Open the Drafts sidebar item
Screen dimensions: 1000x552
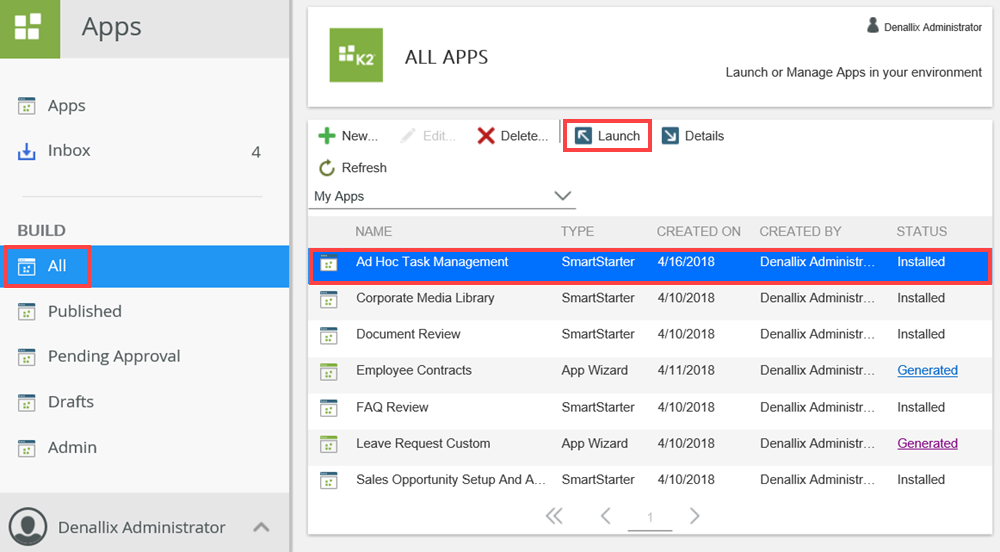(70, 402)
